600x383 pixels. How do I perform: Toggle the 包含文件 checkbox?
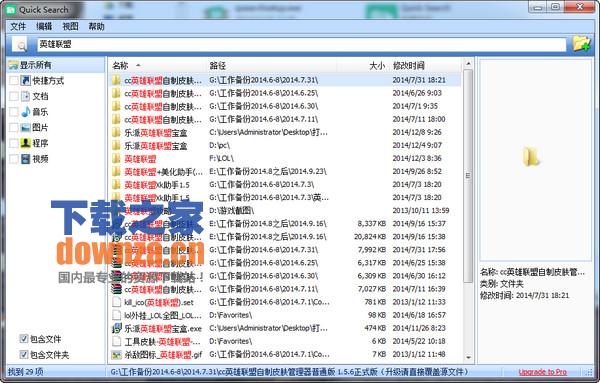click(23, 339)
